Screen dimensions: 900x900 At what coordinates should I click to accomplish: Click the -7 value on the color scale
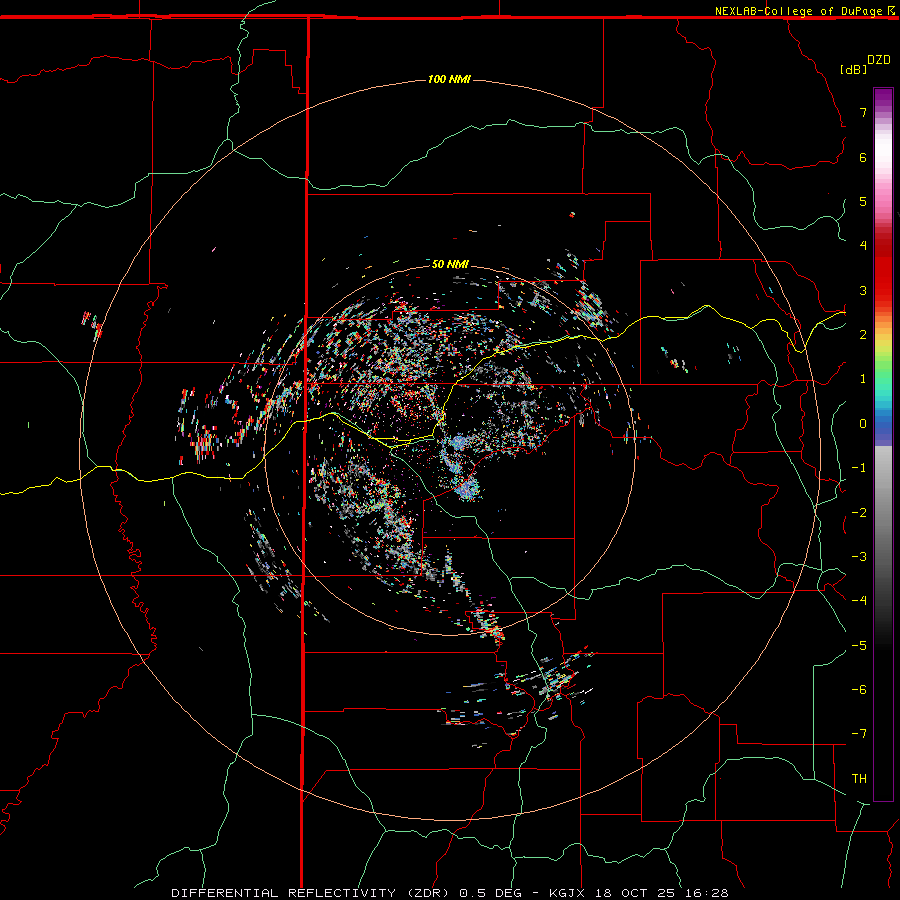859,734
